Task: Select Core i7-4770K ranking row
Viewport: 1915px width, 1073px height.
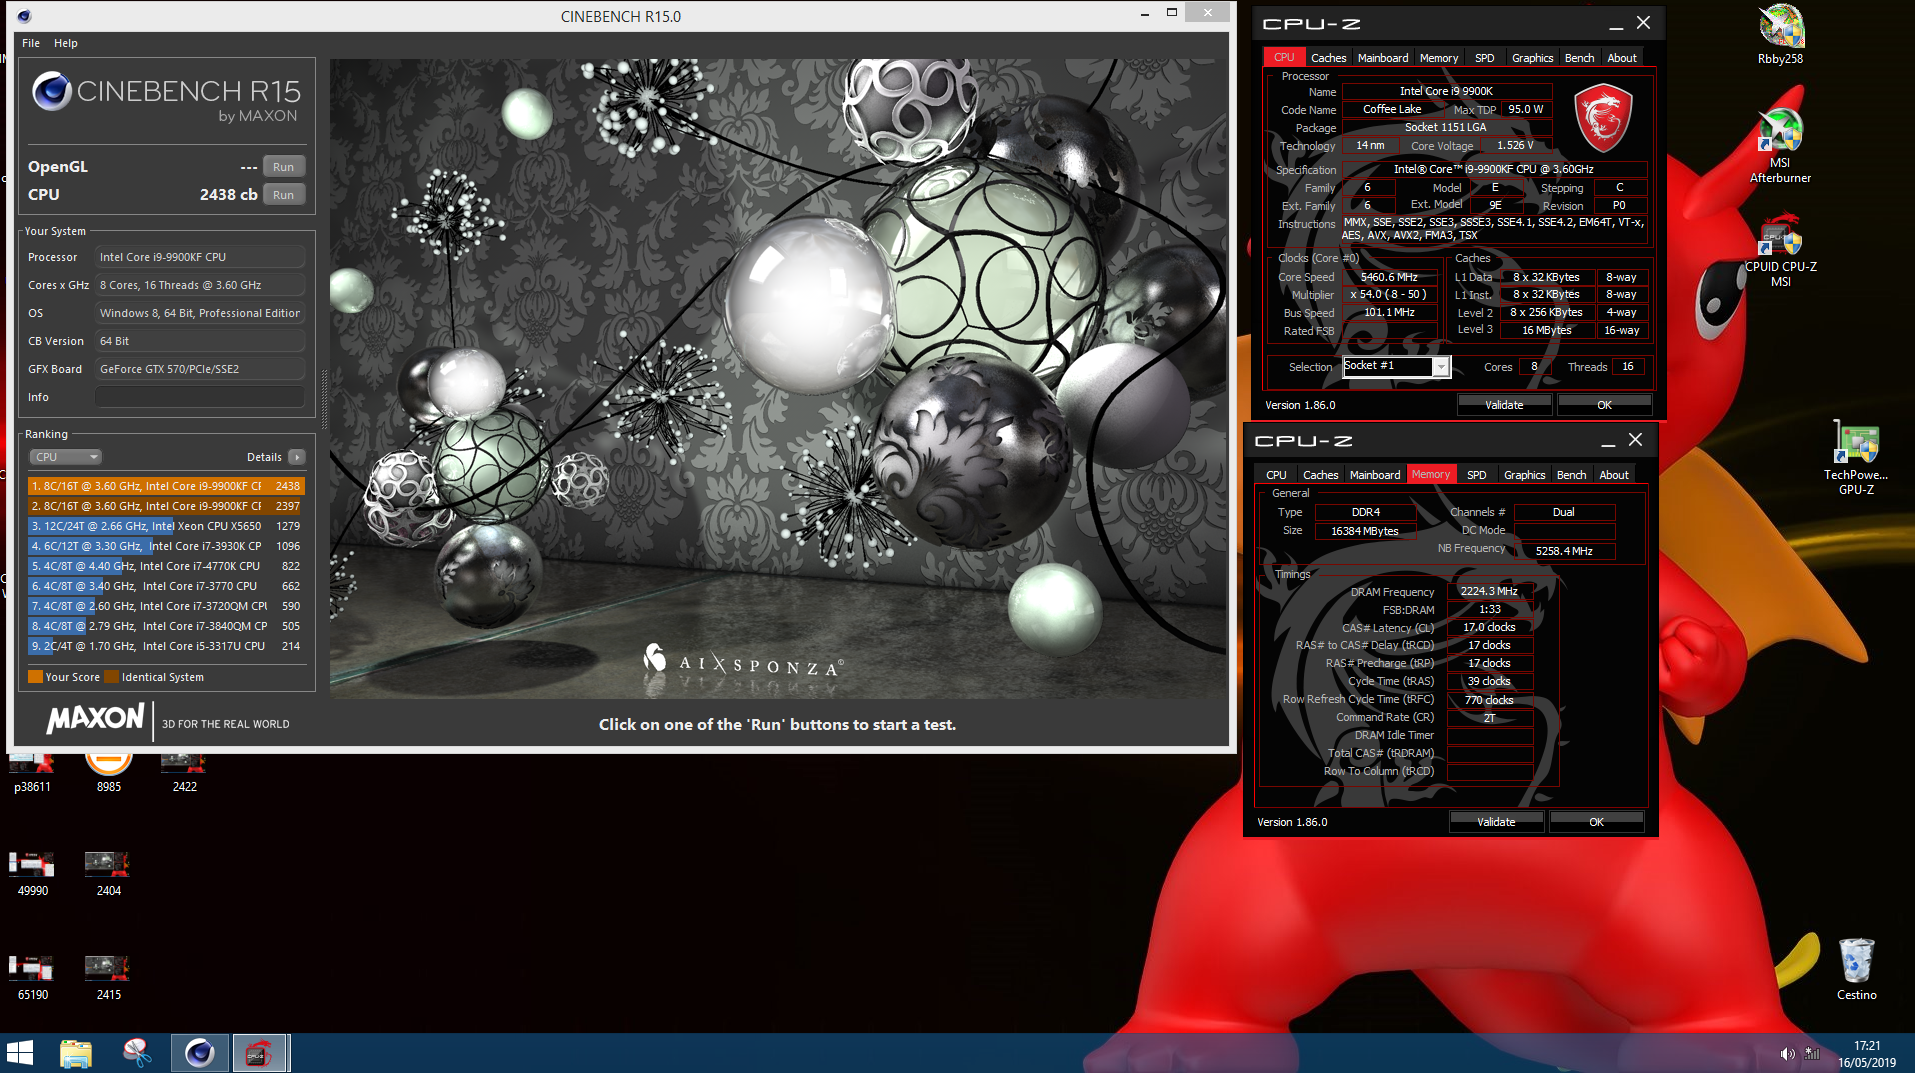Action: click(166, 566)
